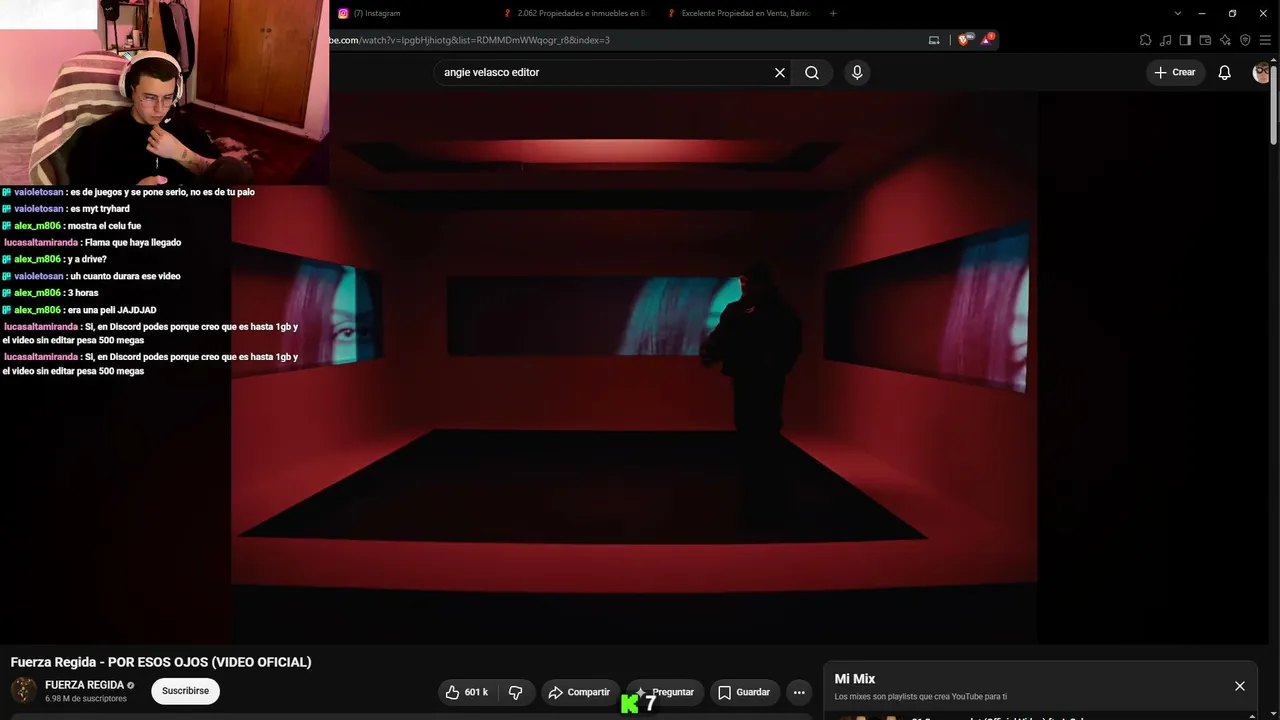Screen dimensions: 1280x720
Task: Click the cast/install icon in address bar
Action: (934, 40)
